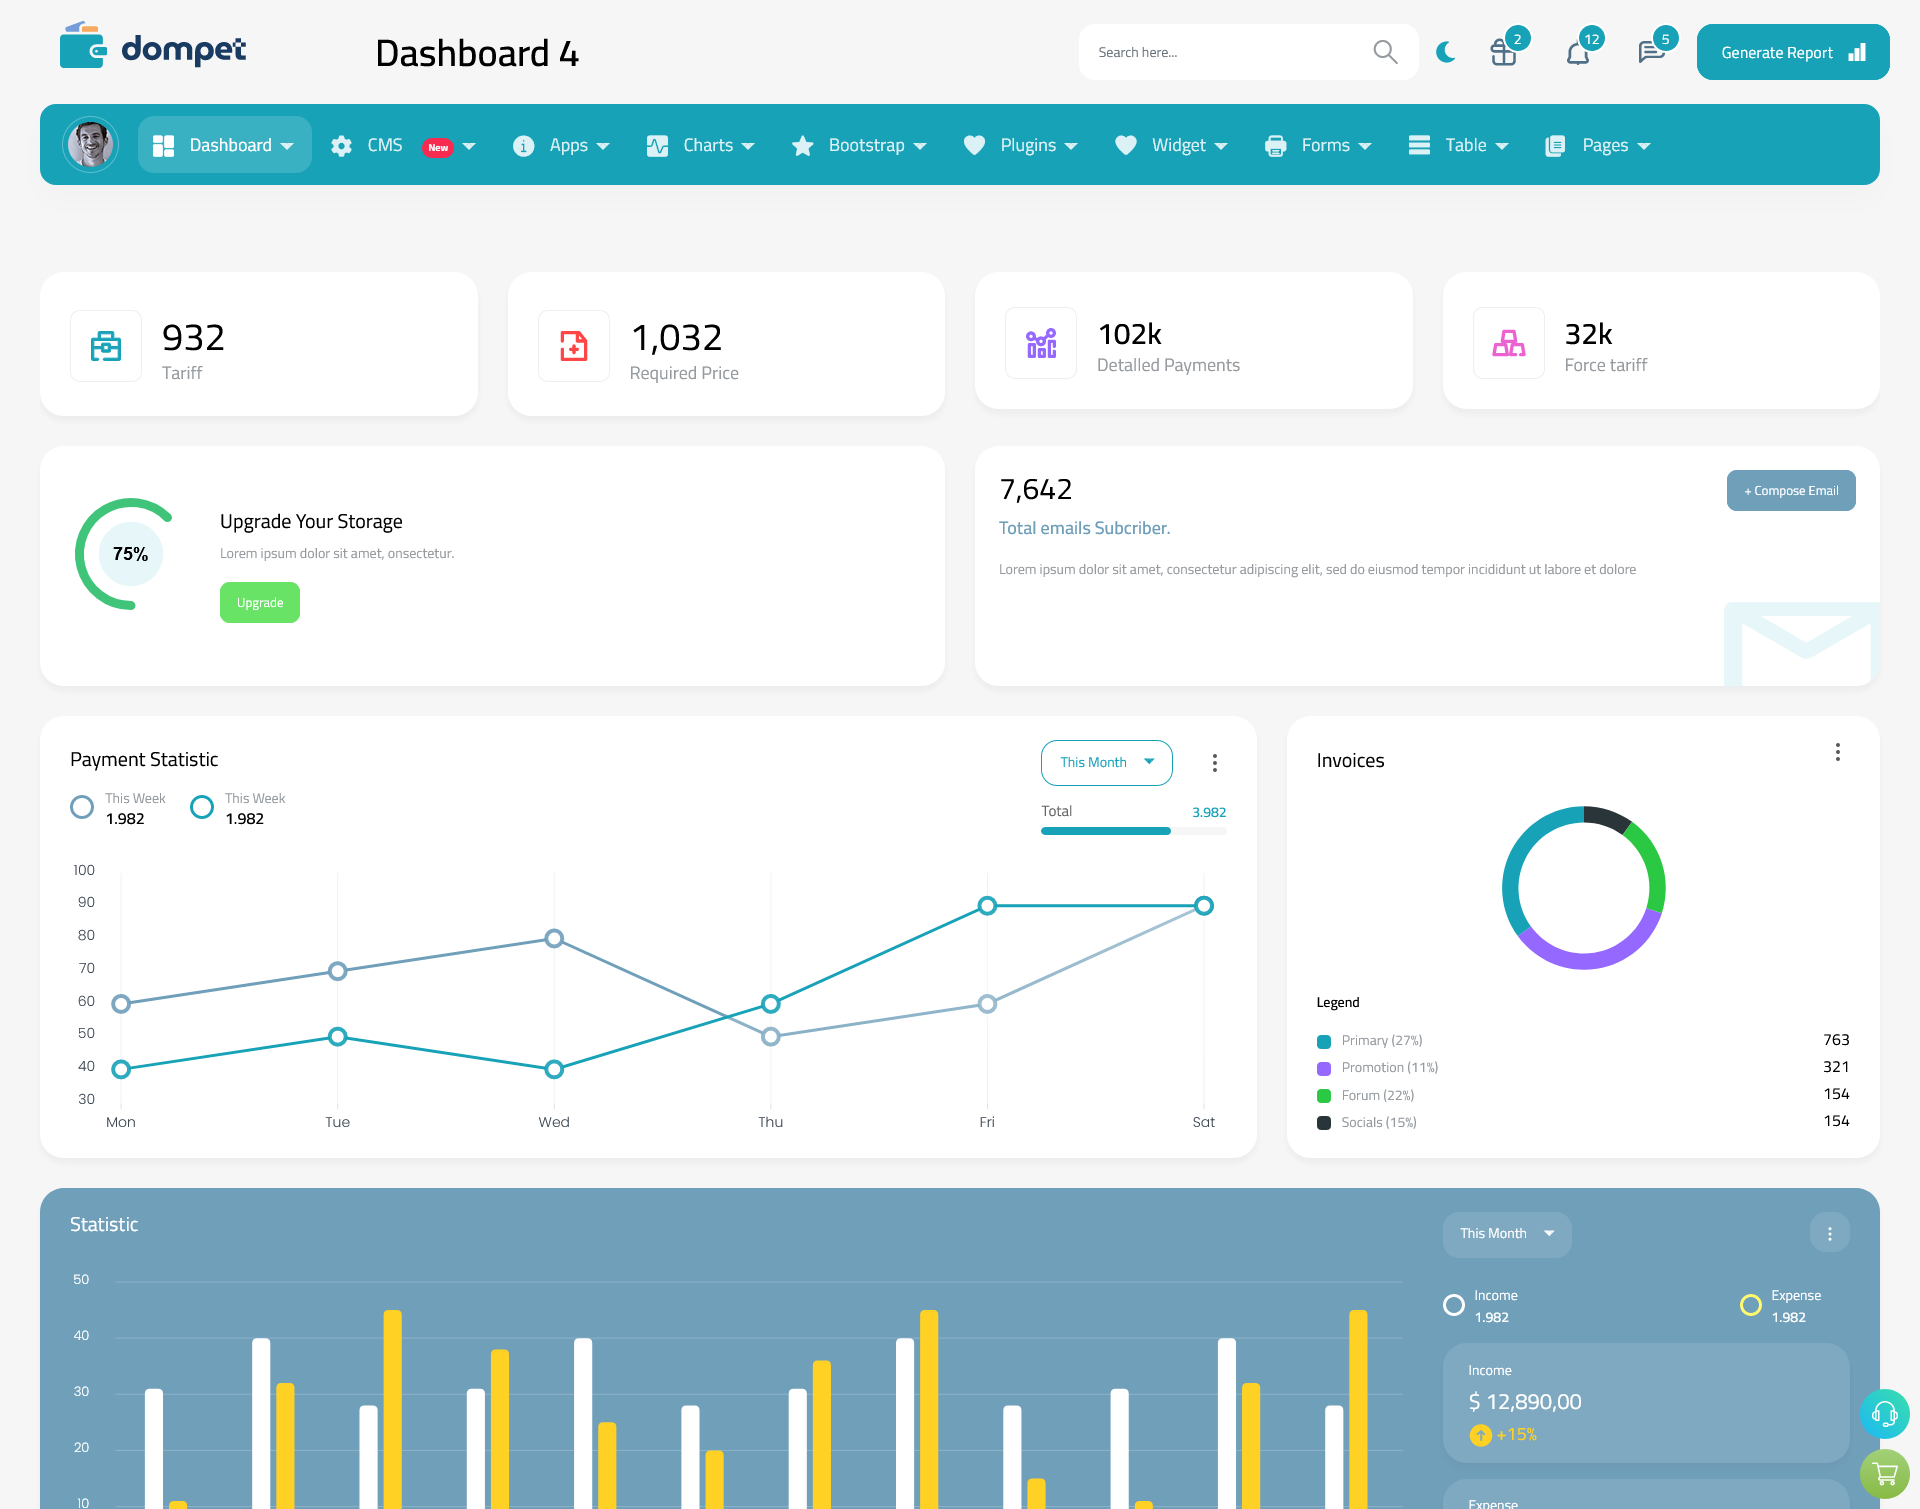Expand the This Month Statistic dropdown
This screenshot has width=1920, height=1509.
click(x=1507, y=1232)
